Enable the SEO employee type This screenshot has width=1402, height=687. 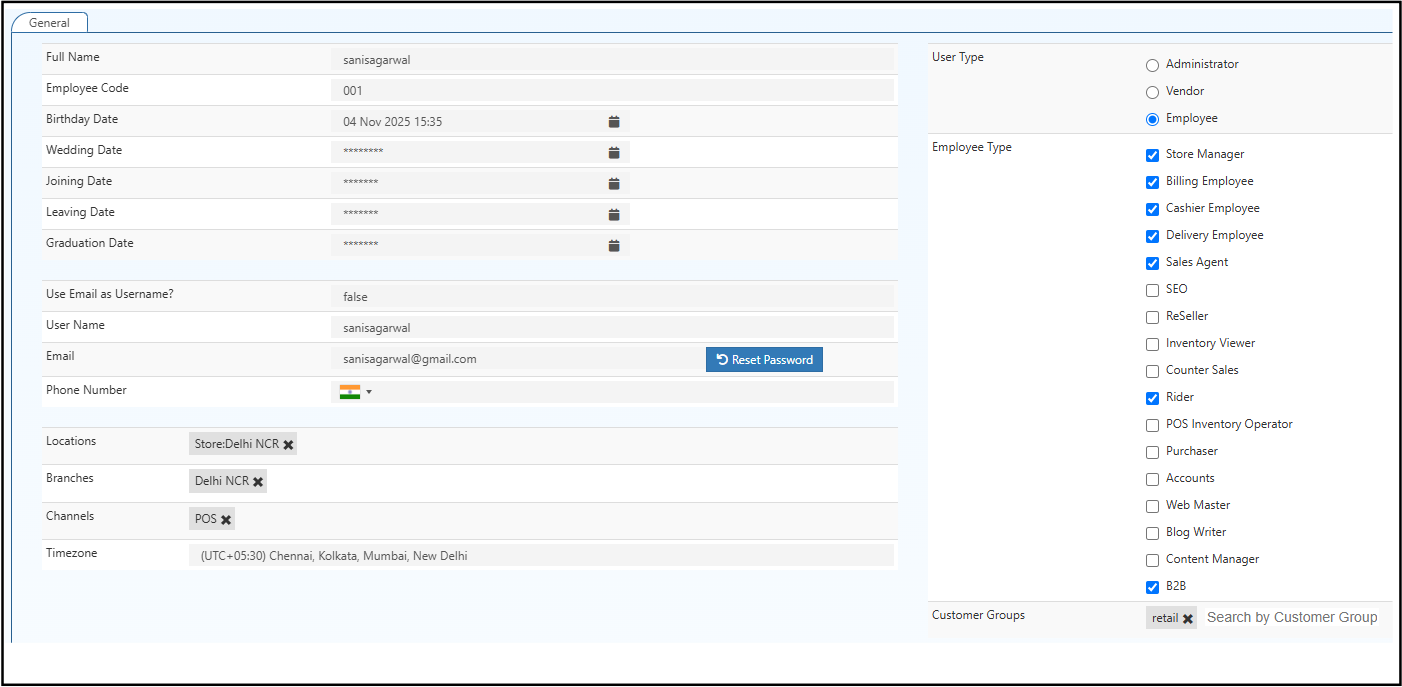click(1152, 289)
